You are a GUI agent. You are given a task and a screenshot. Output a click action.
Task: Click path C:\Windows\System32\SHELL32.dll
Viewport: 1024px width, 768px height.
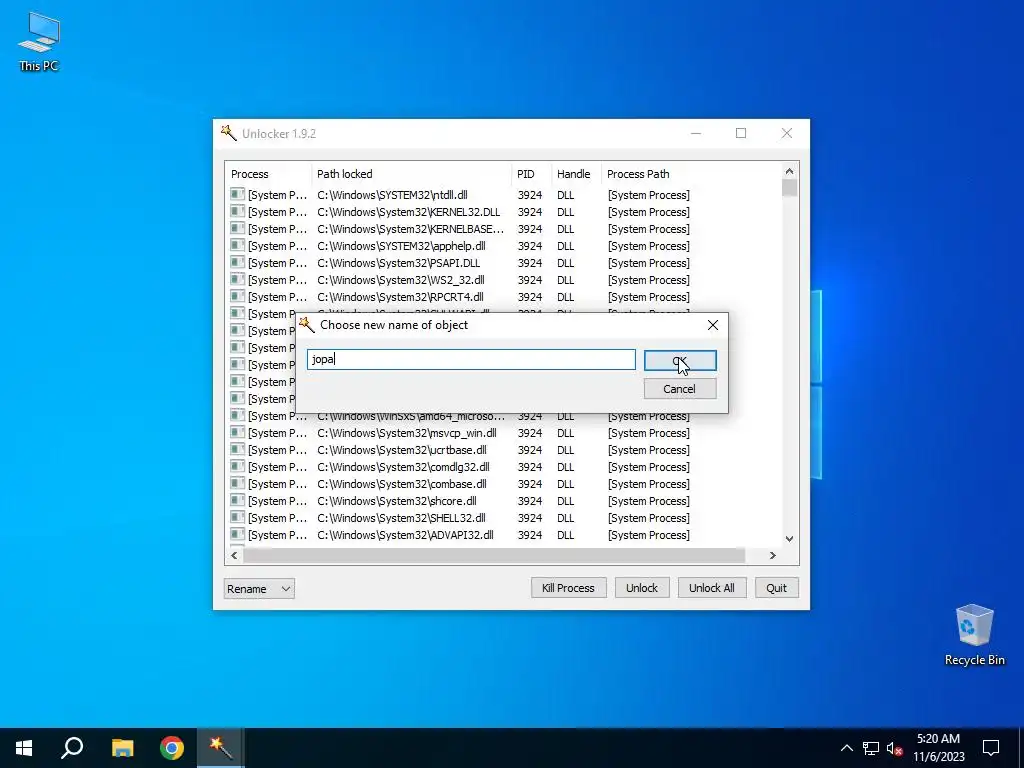402,518
